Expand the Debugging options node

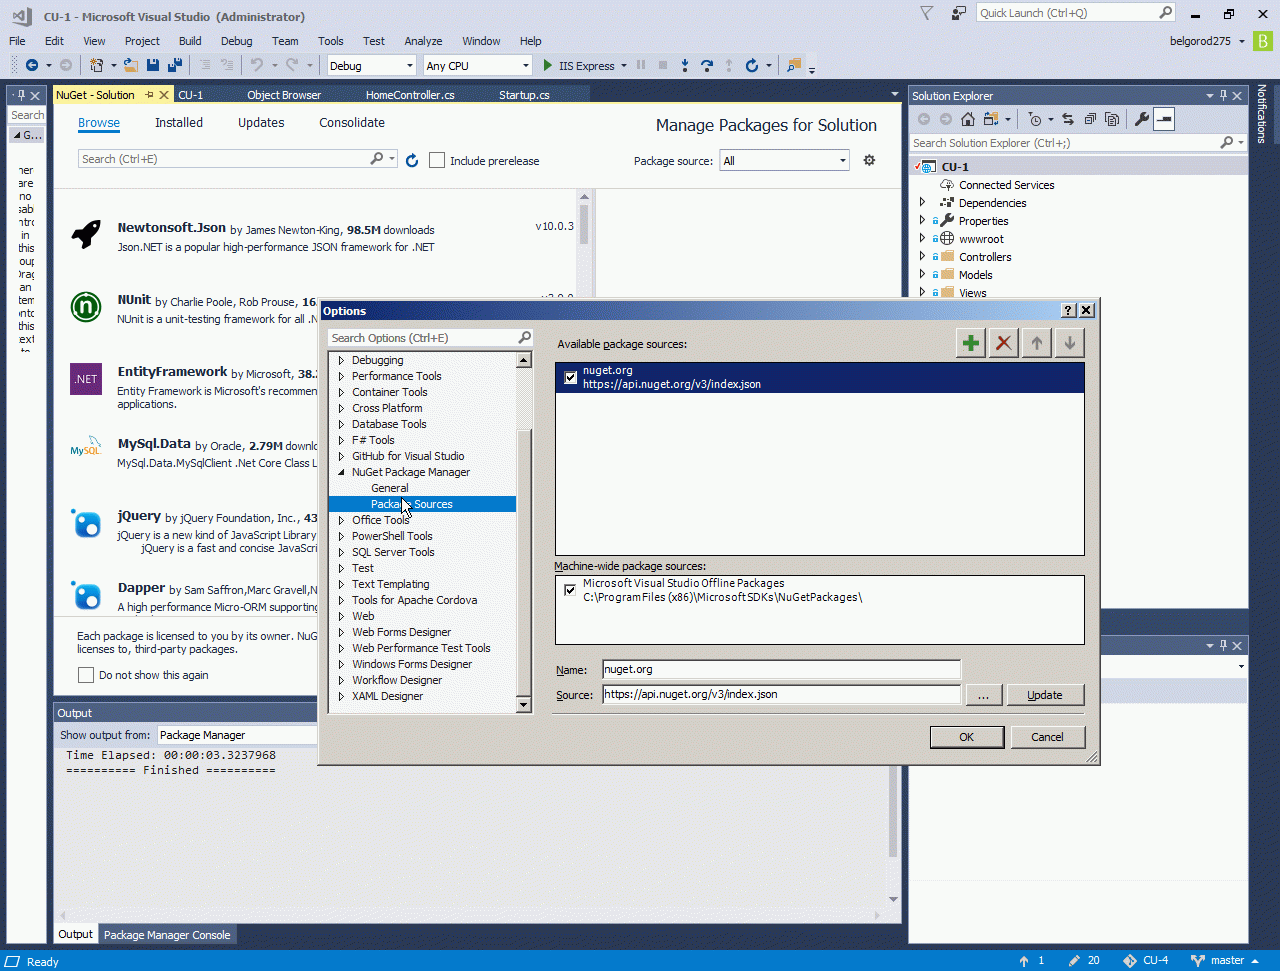341,360
